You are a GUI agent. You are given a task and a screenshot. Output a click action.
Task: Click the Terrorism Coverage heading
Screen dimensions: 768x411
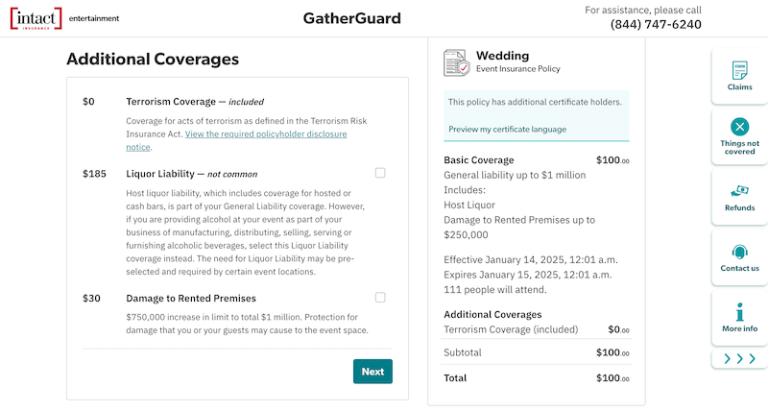[x=170, y=101]
